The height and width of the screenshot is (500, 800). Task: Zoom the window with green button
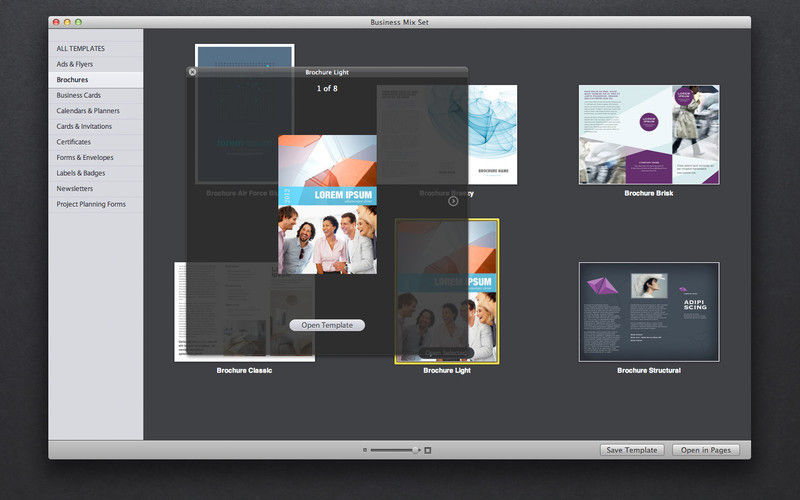point(78,22)
